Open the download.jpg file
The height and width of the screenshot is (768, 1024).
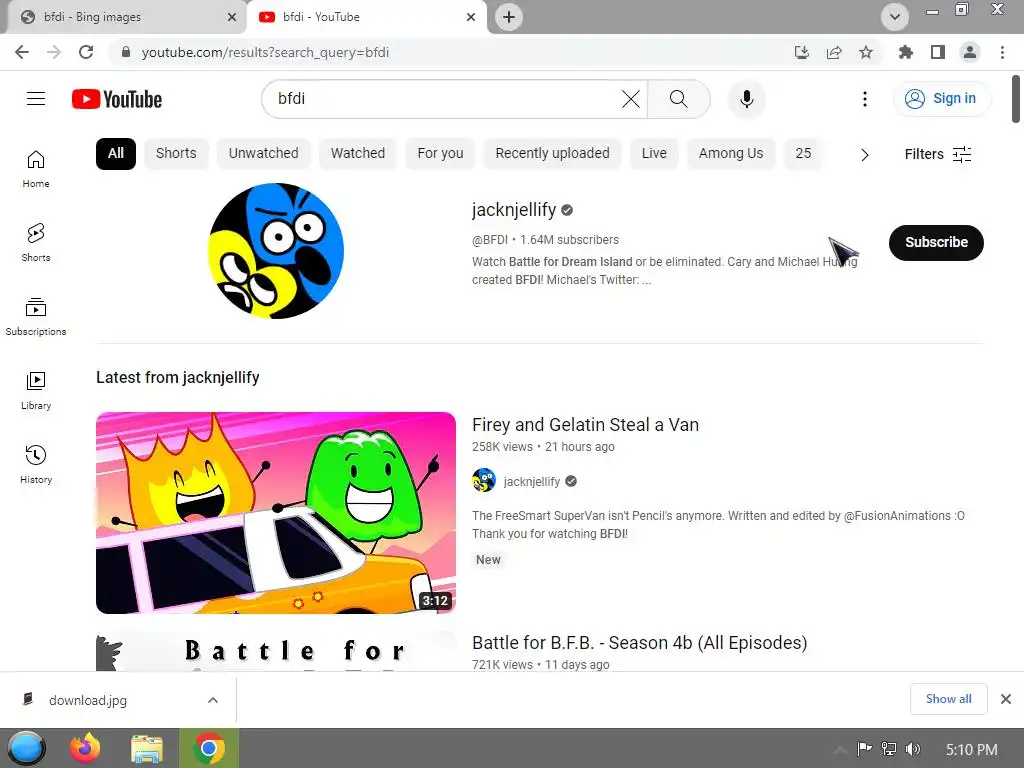click(88, 700)
